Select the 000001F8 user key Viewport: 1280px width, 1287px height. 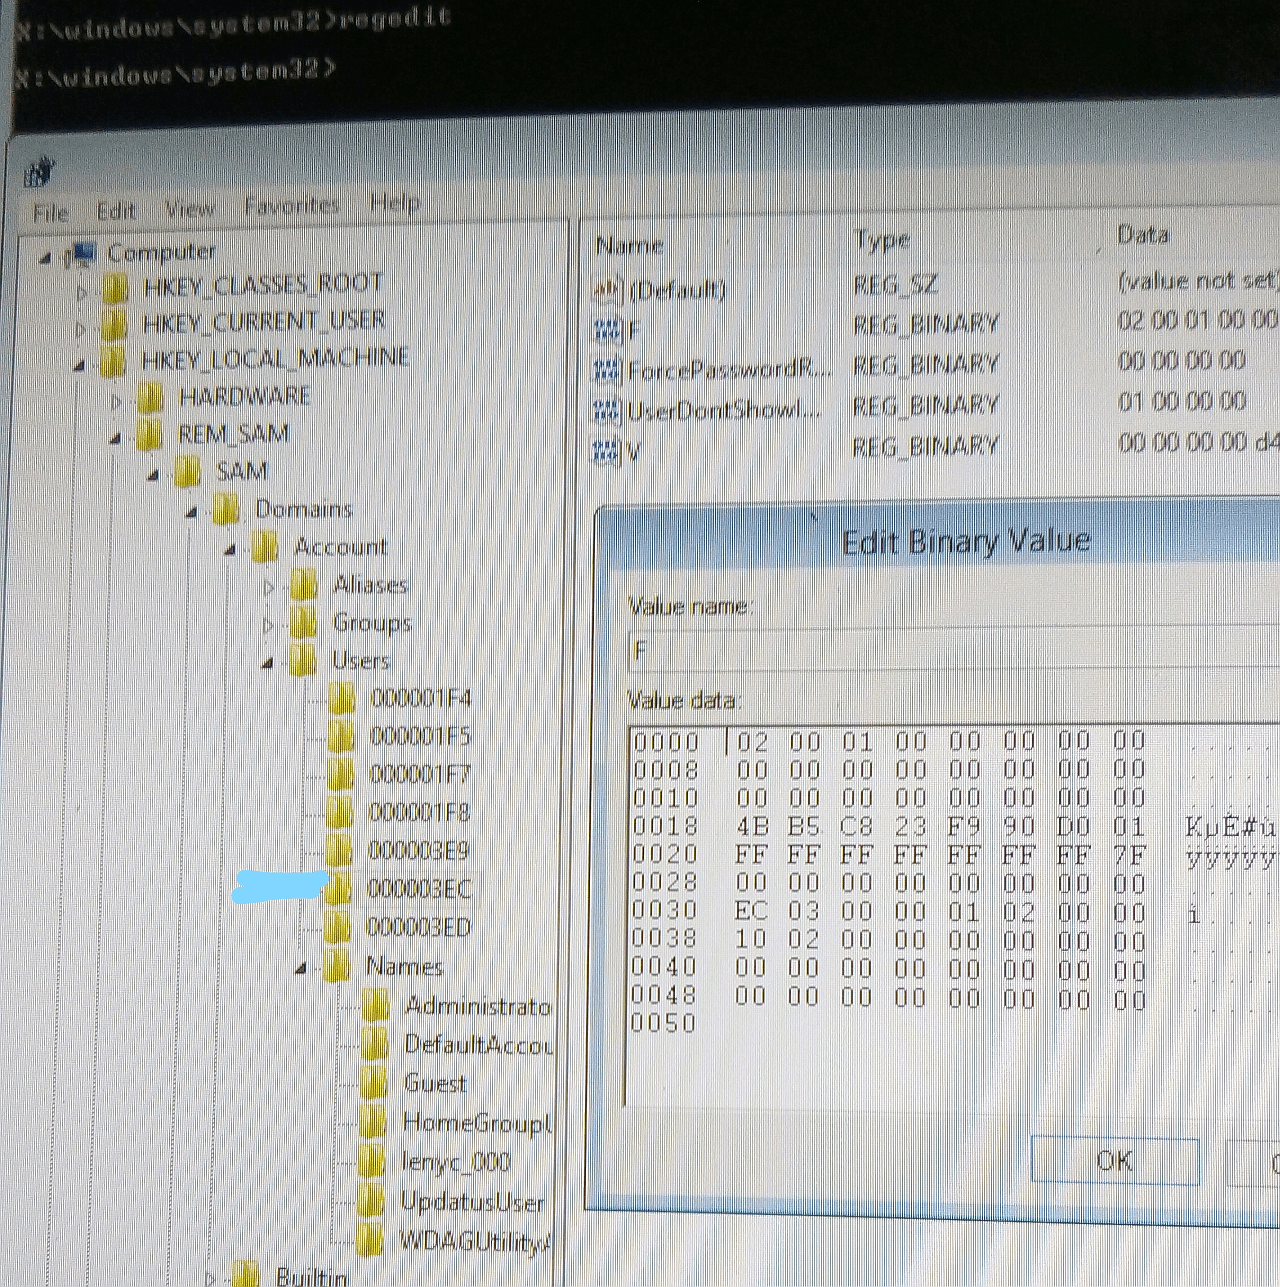(418, 812)
